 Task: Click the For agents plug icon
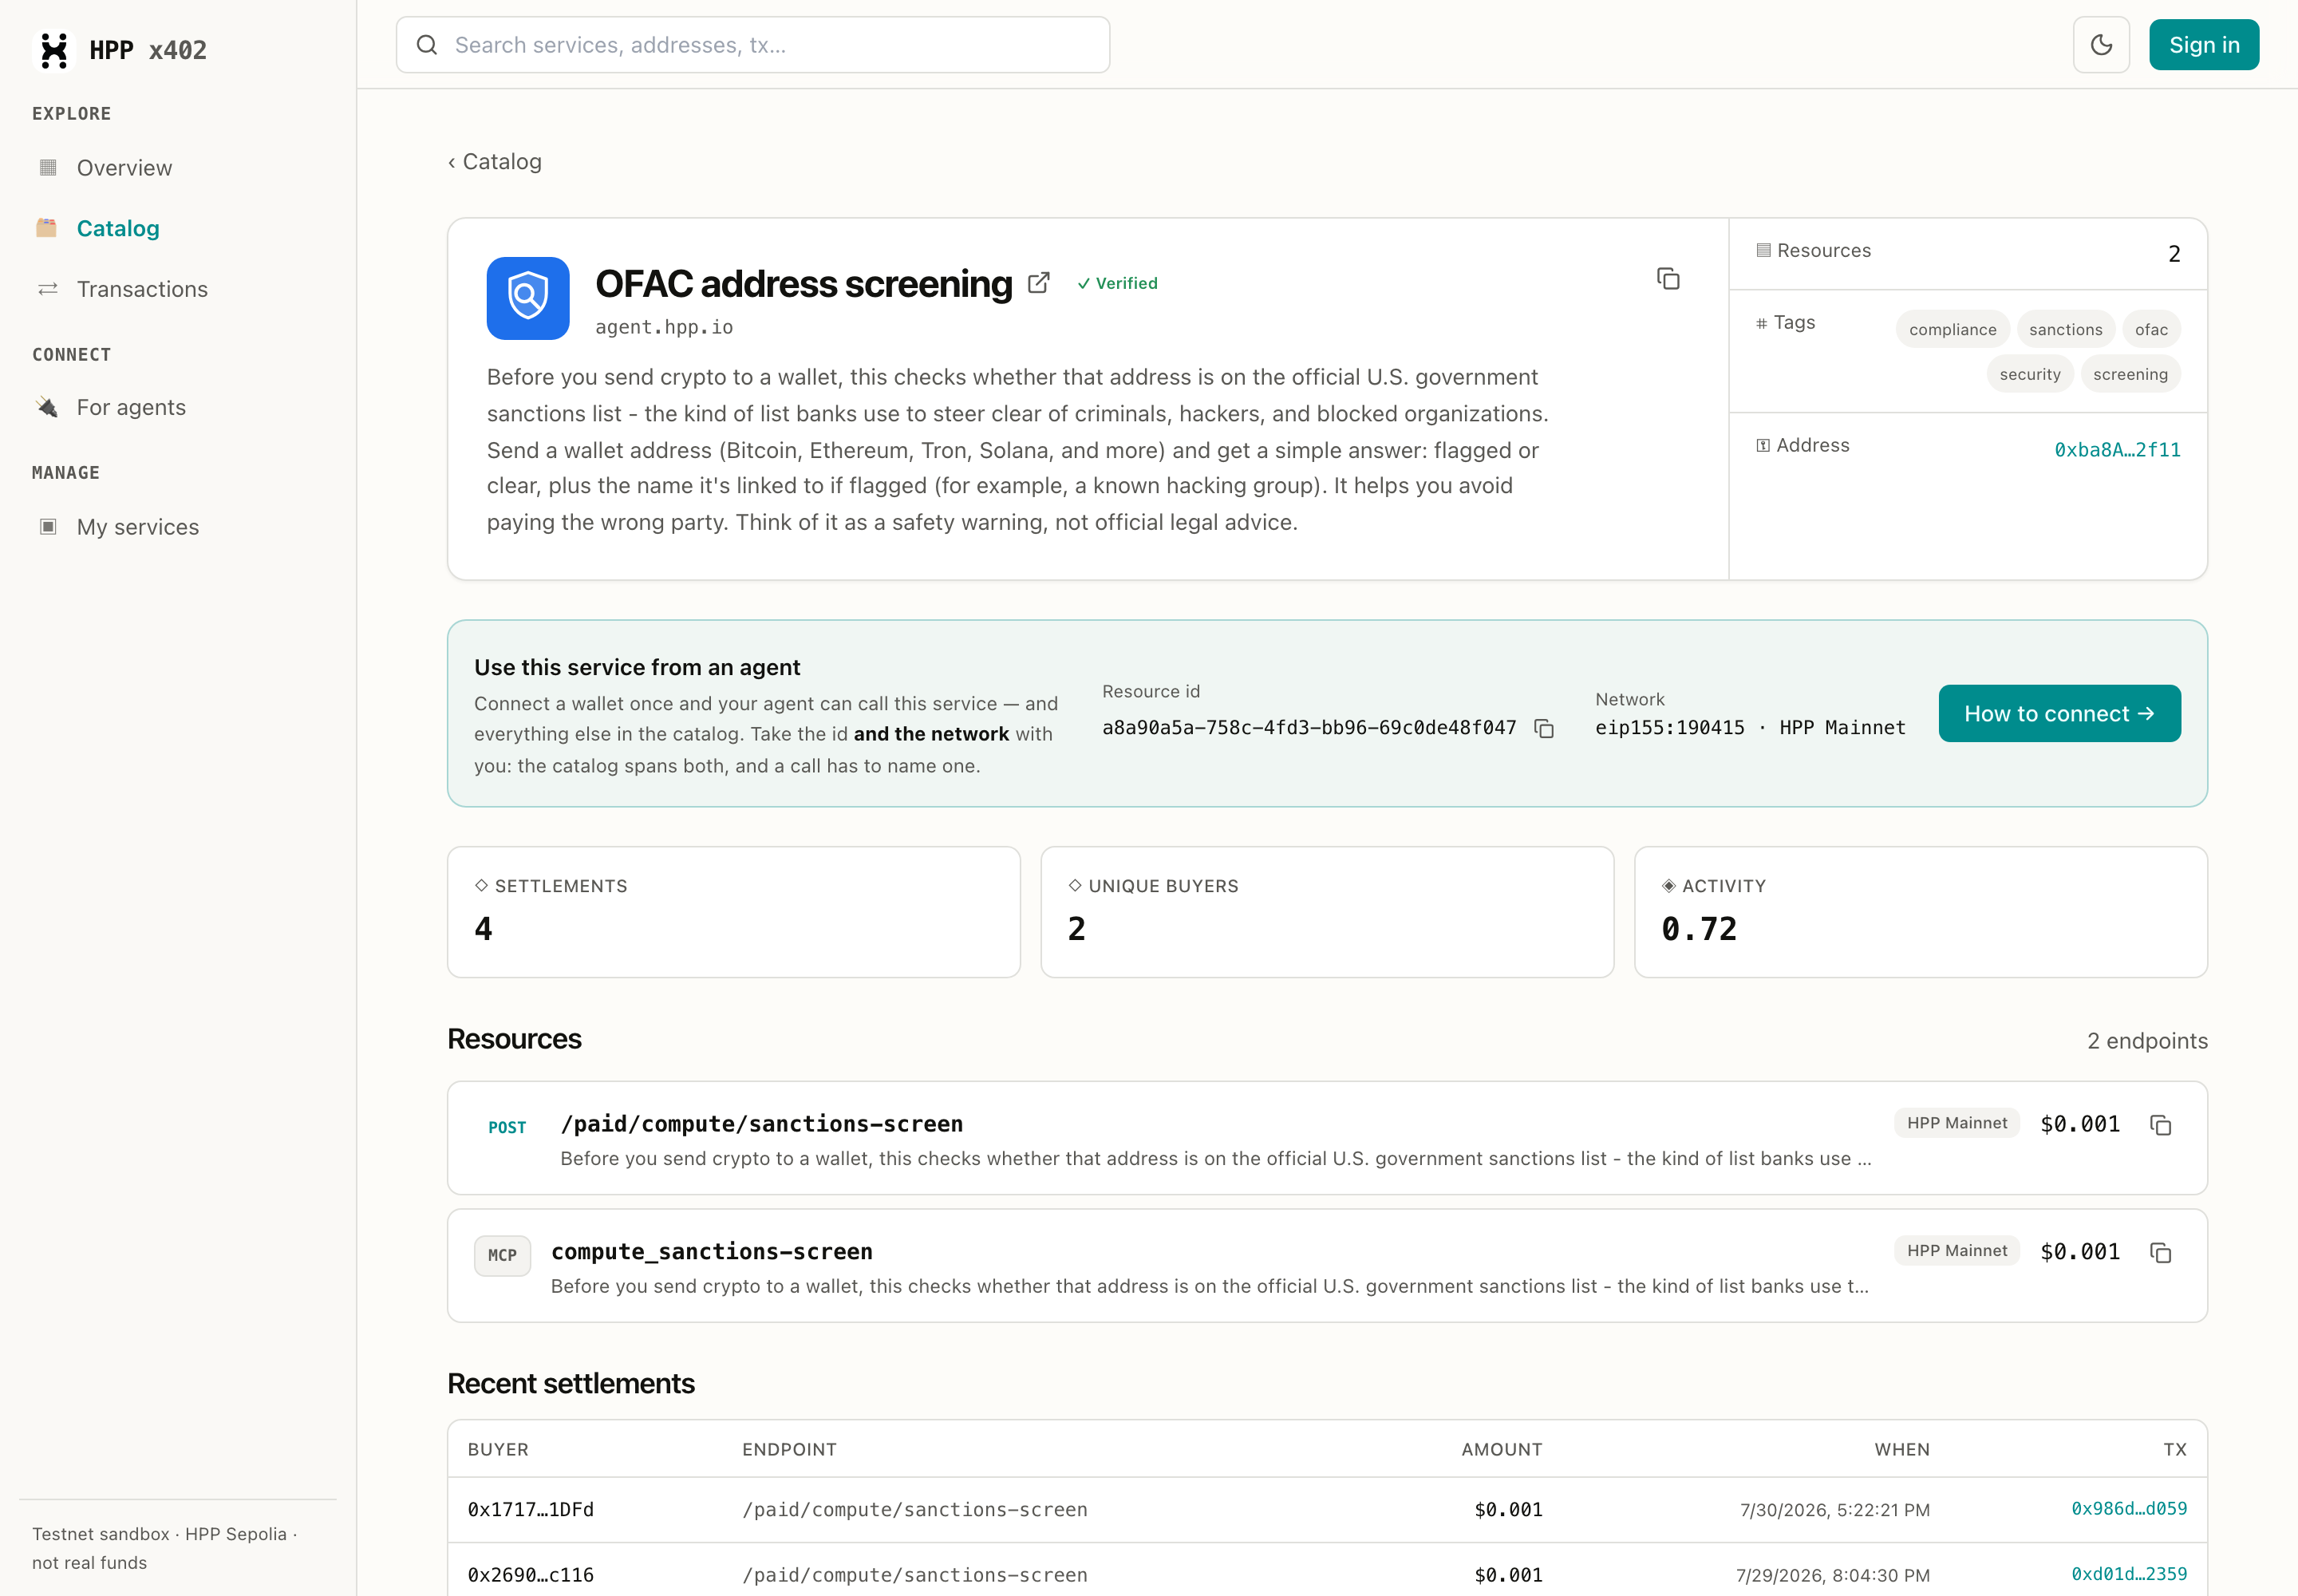pos(48,407)
